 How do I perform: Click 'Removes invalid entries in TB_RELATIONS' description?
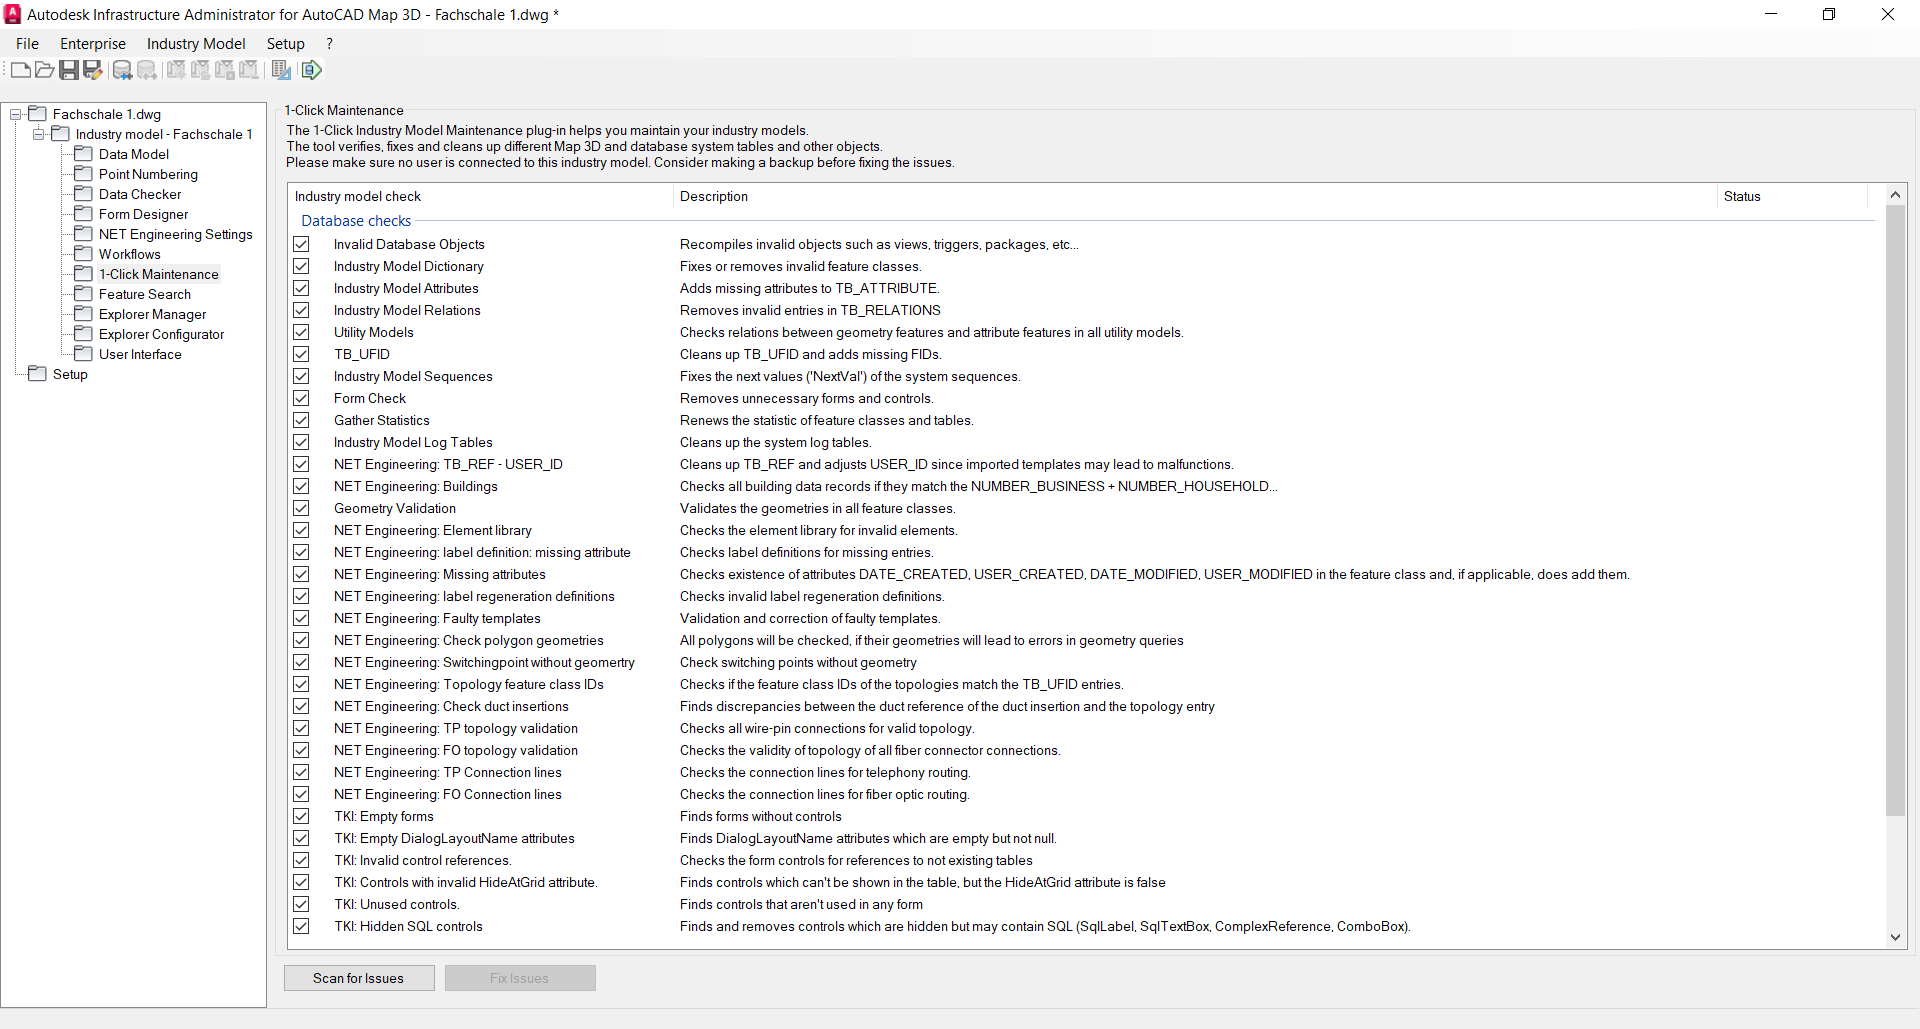coord(810,310)
